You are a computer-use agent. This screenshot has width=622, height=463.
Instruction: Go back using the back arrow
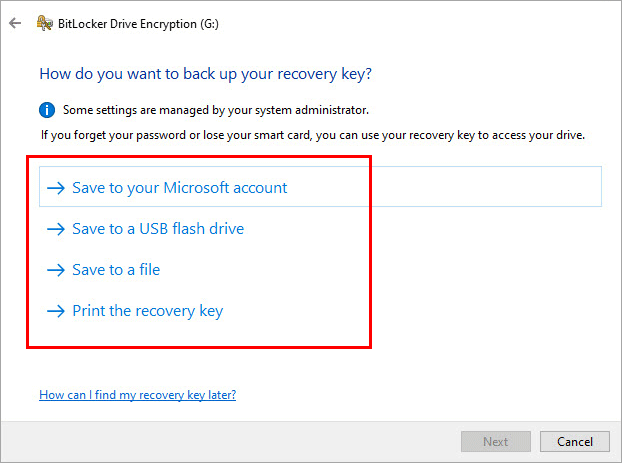[15, 23]
